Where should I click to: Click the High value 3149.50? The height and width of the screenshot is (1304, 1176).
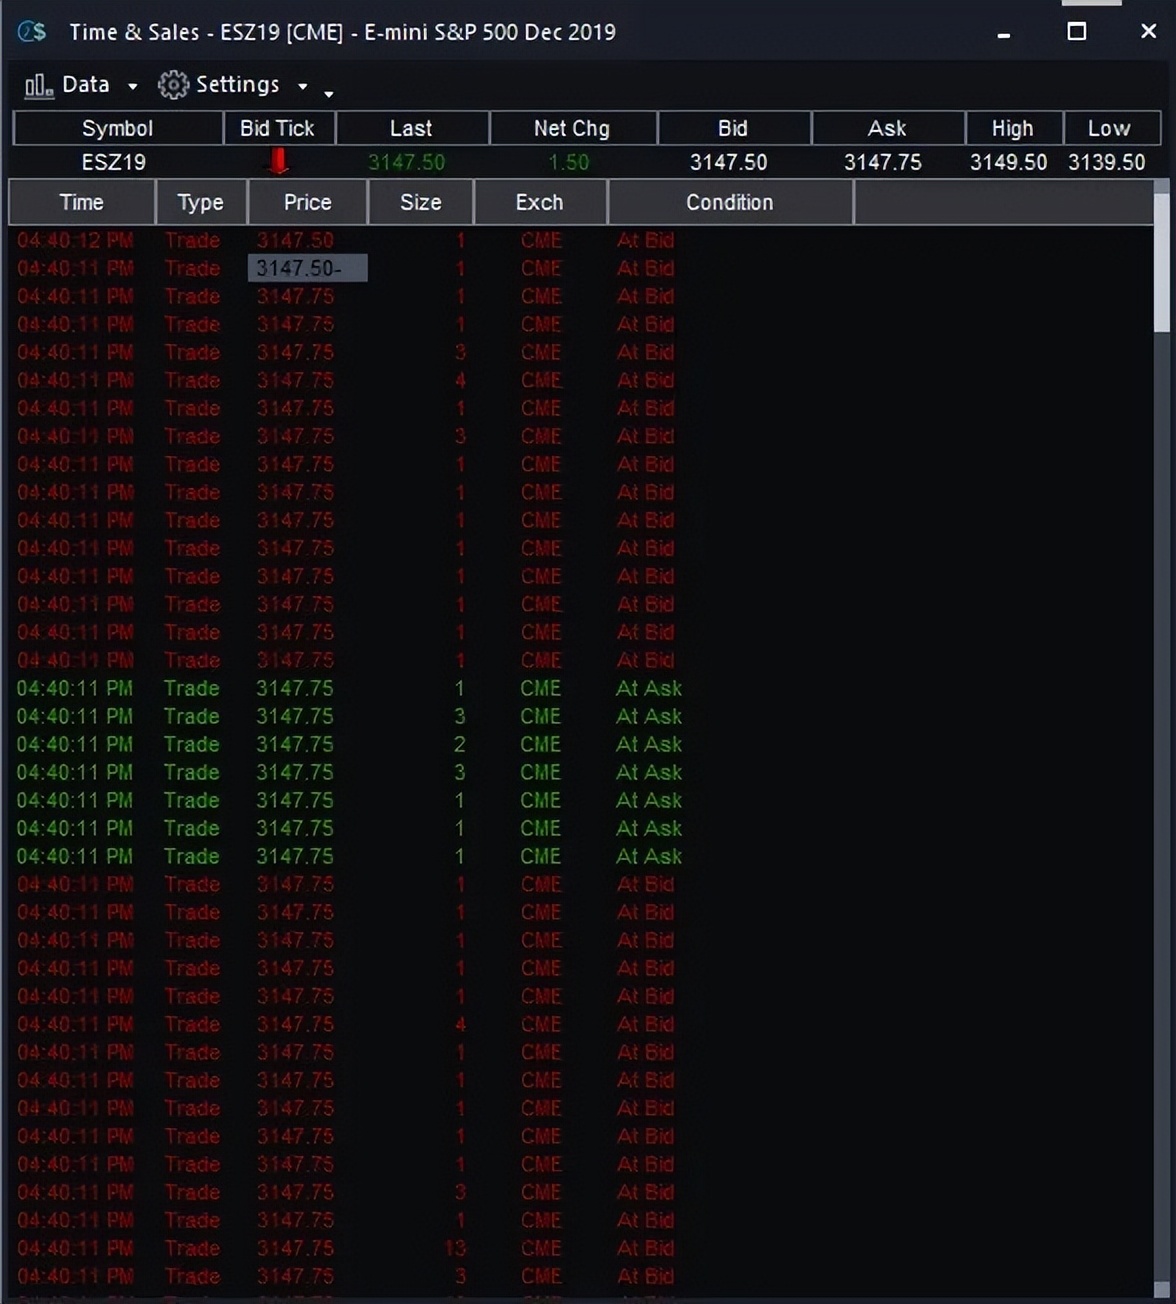tap(1008, 162)
